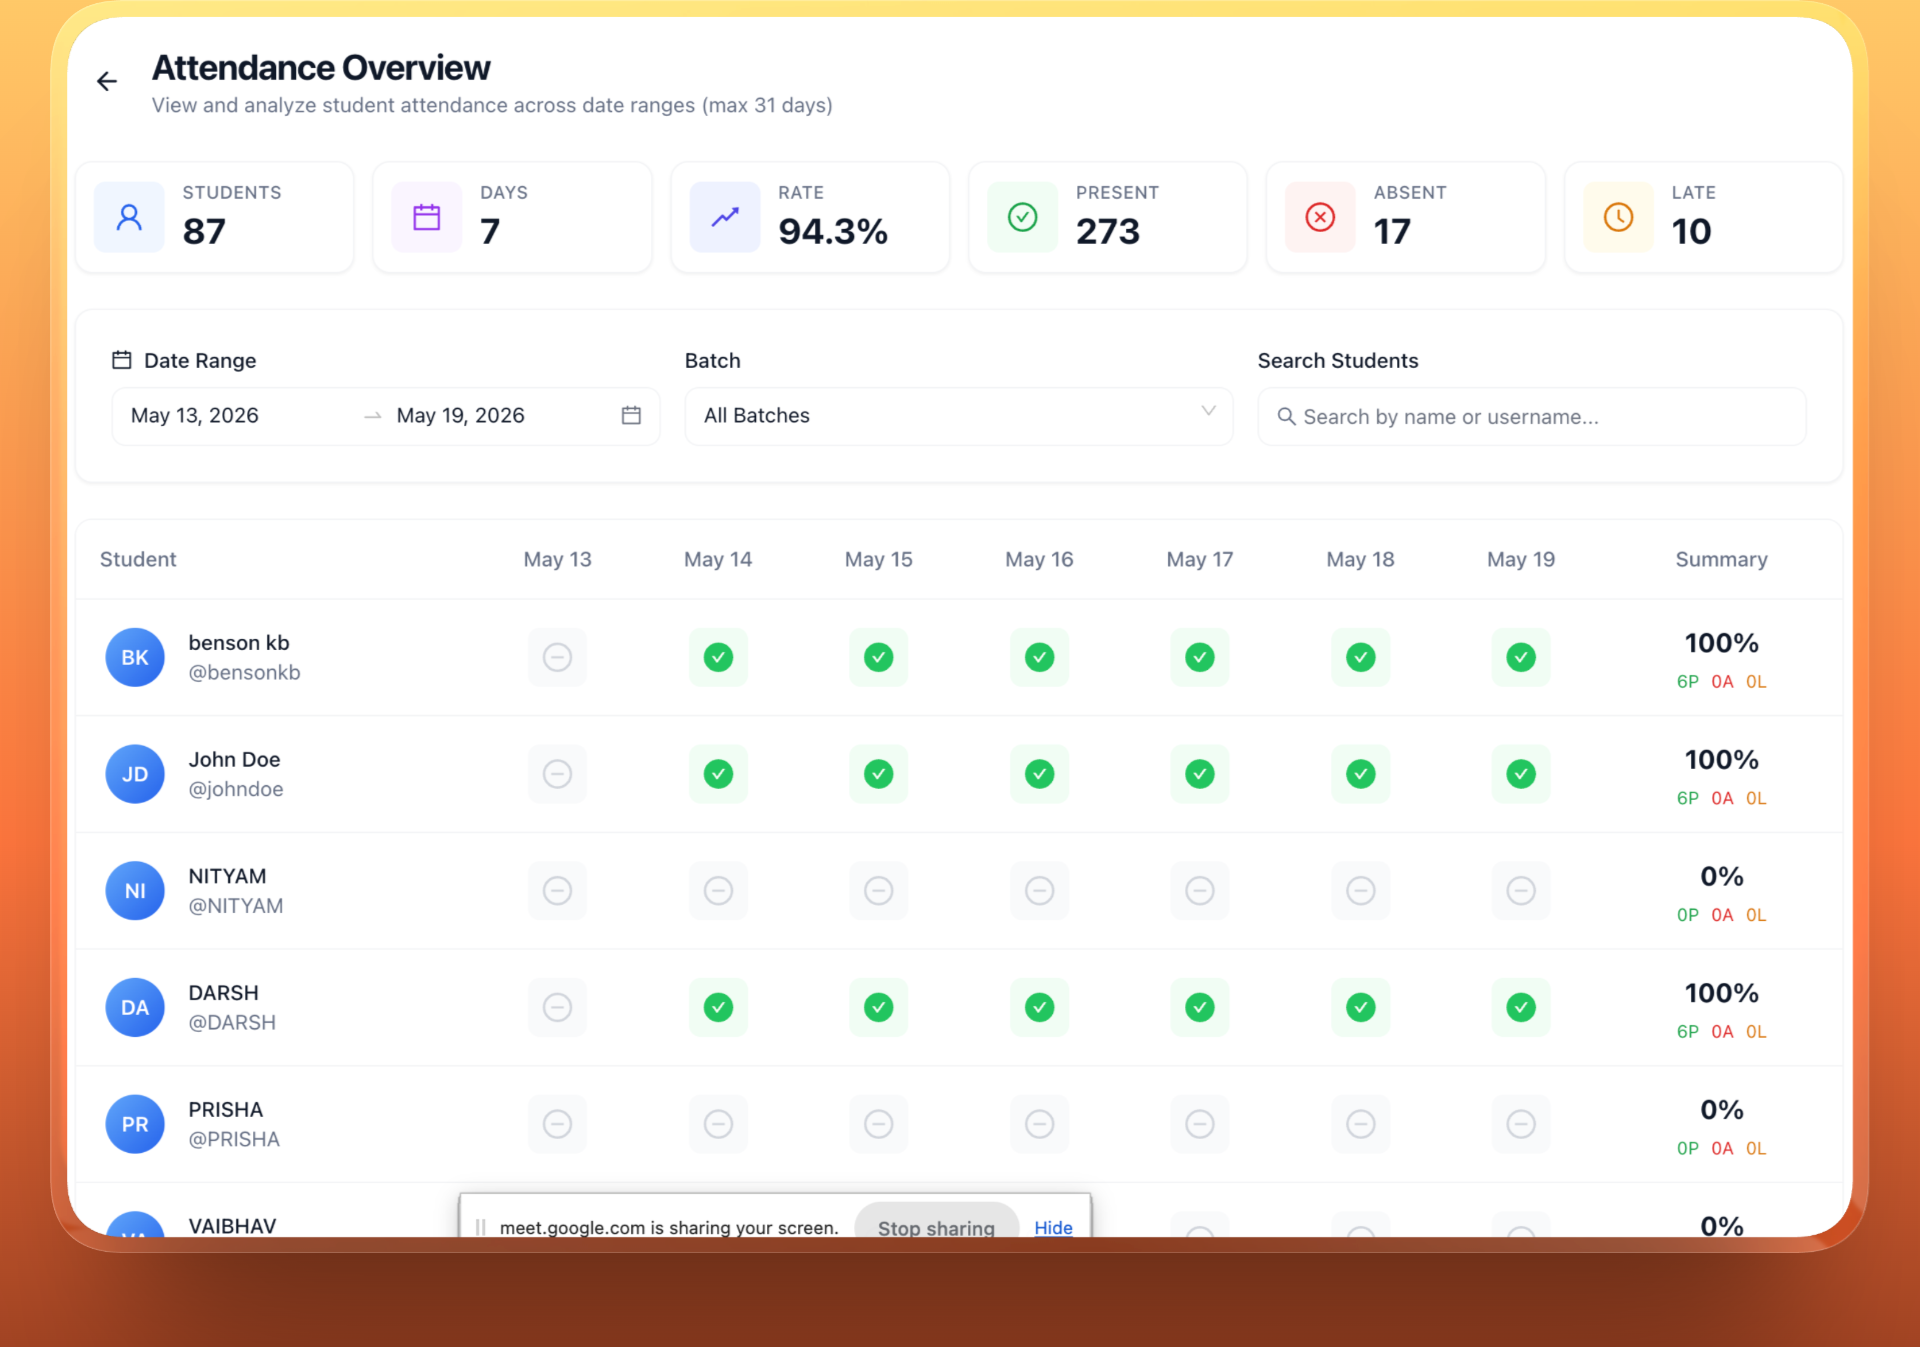Click the Rate card trend arrow icon
The width and height of the screenshot is (1920, 1347).
[725, 217]
